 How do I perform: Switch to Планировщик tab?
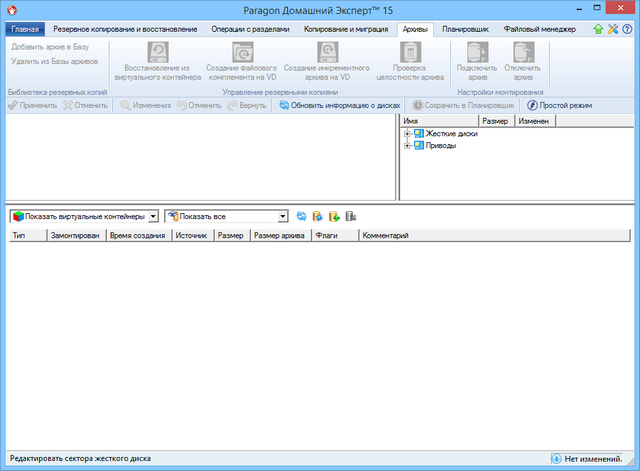point(465,30)
